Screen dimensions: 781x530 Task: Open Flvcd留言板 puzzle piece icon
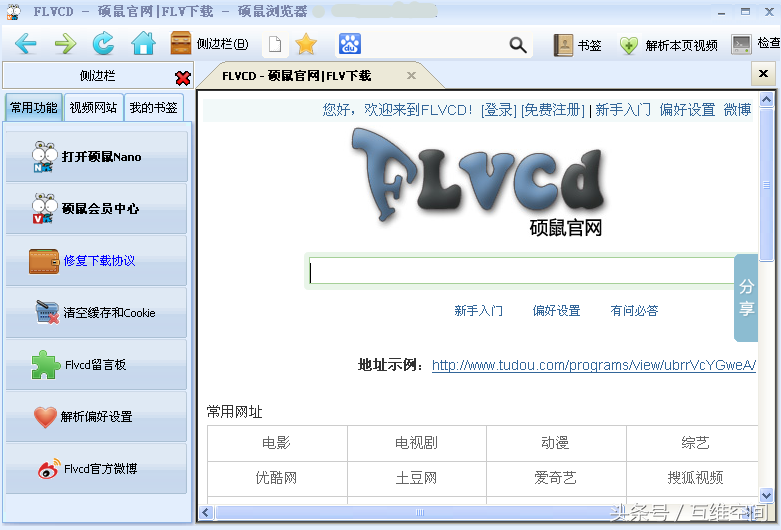[x=45, y=365]
